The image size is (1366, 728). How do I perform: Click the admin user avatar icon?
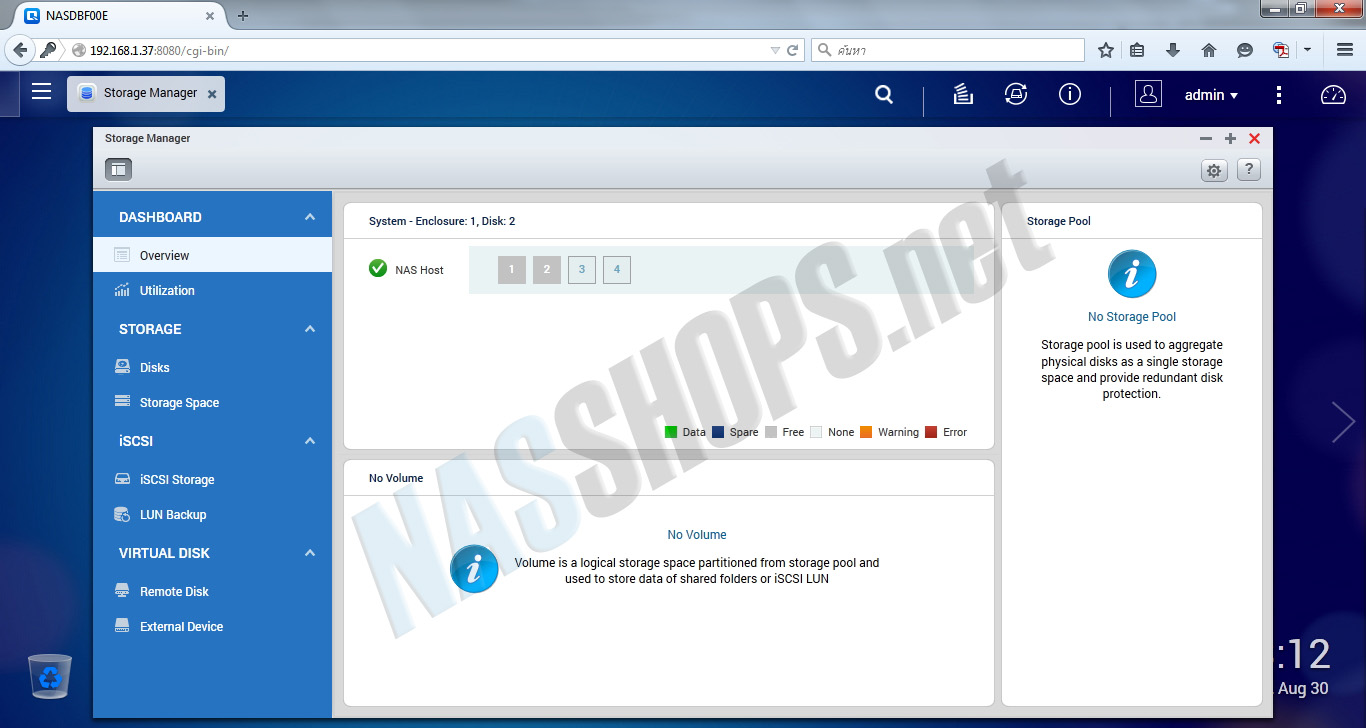click(x=1148, y=94)
